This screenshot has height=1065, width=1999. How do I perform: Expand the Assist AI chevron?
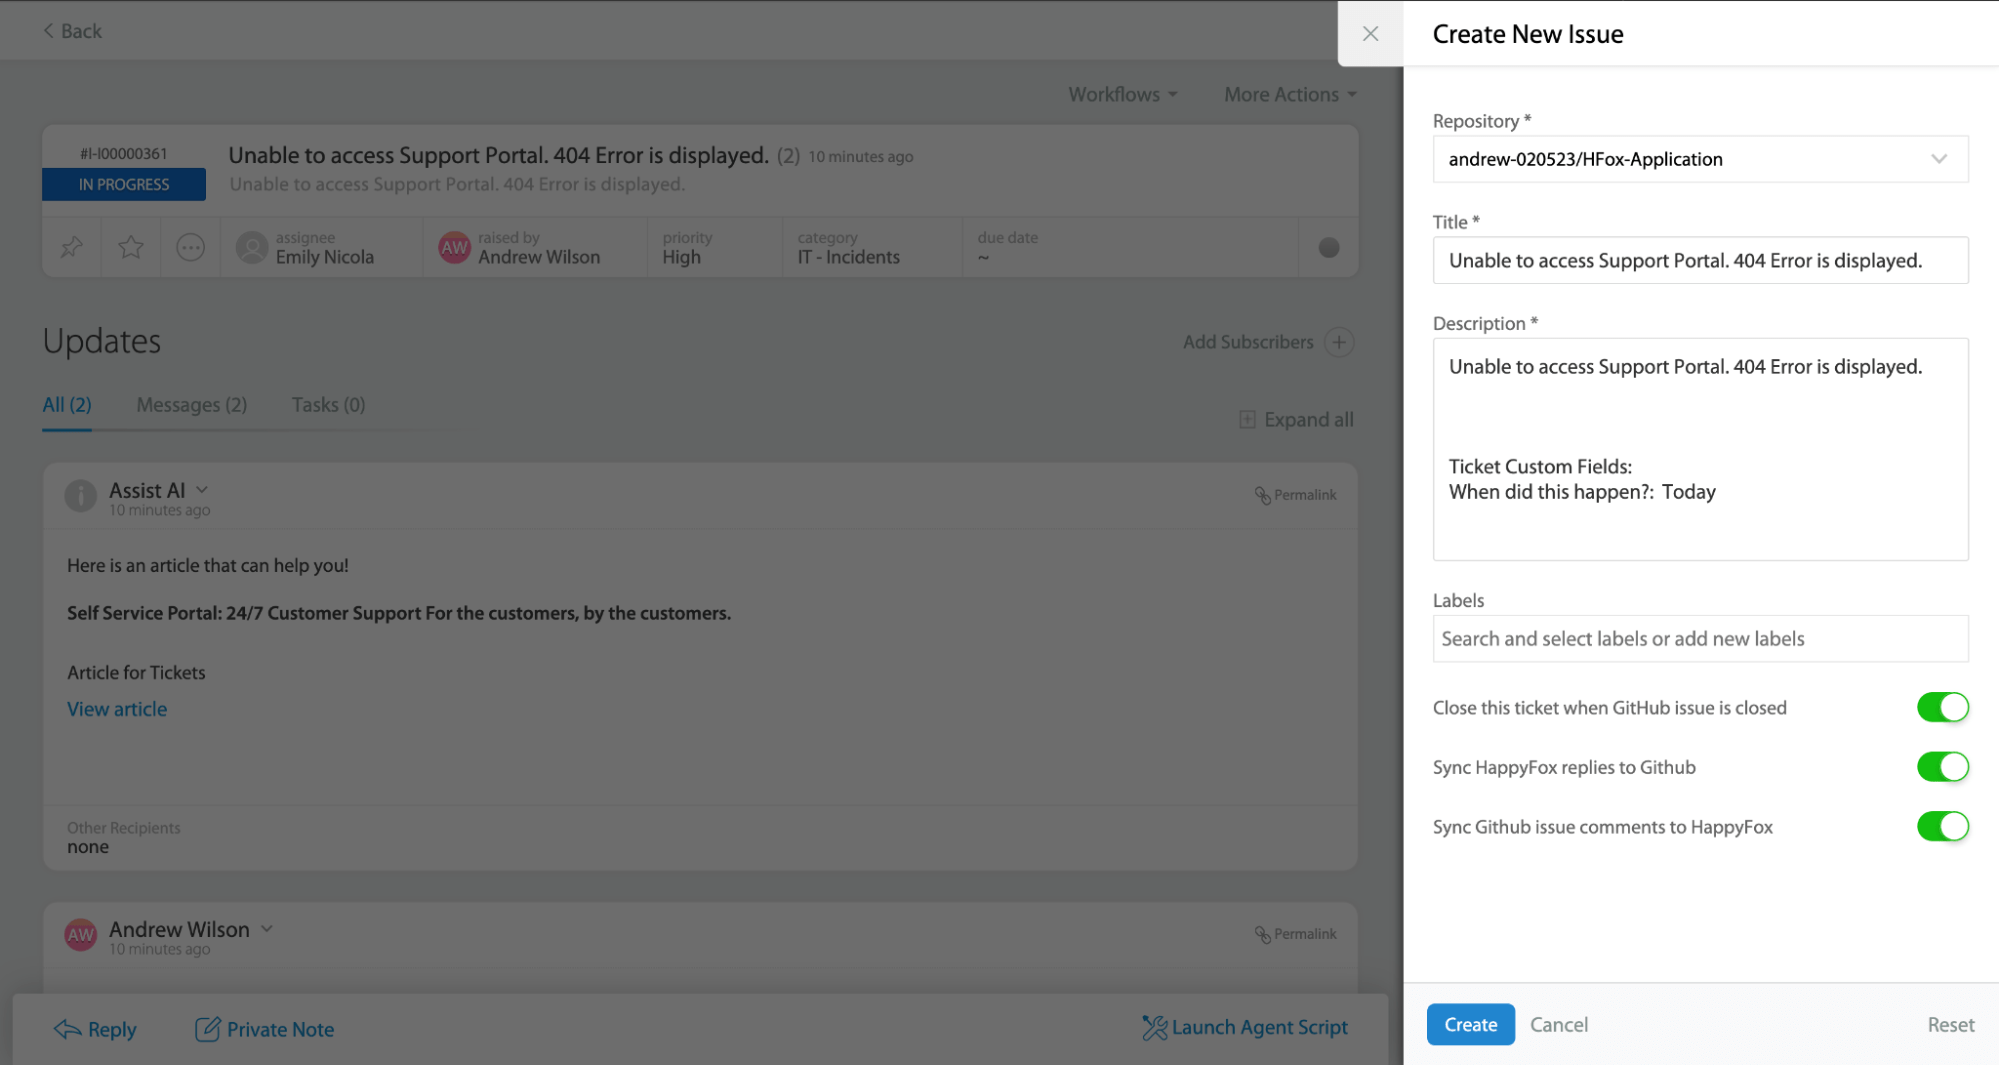click(201, 489)
